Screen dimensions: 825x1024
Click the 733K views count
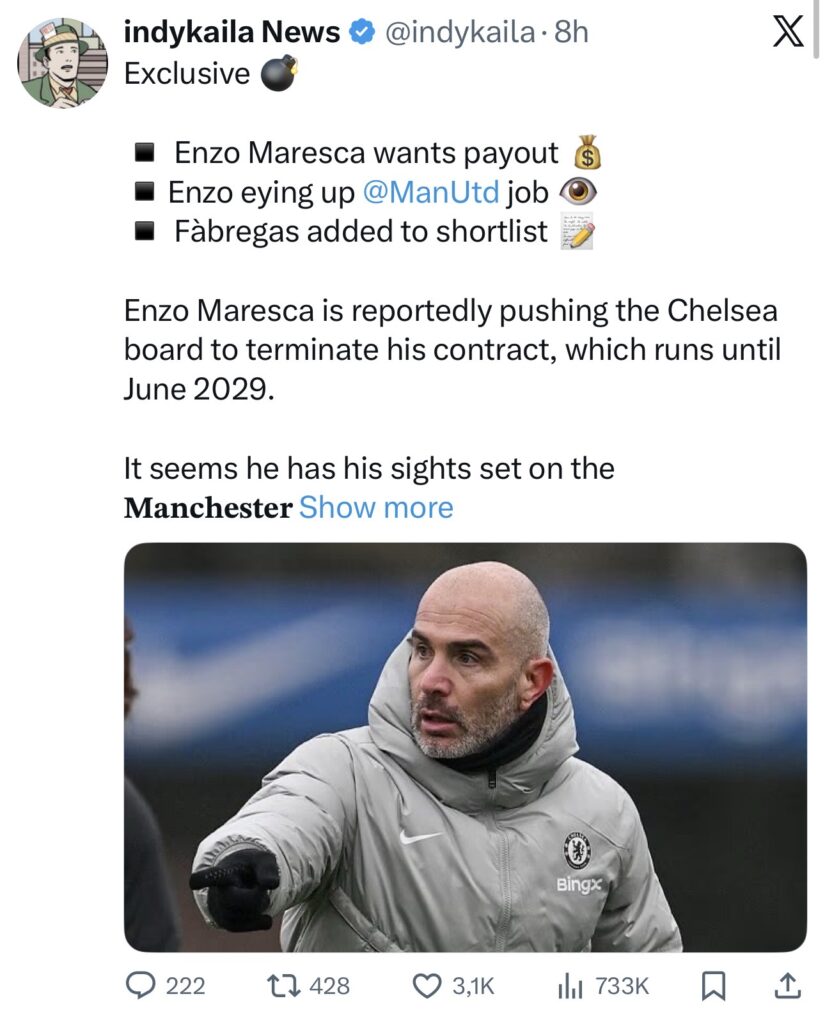tap(622, 986)
